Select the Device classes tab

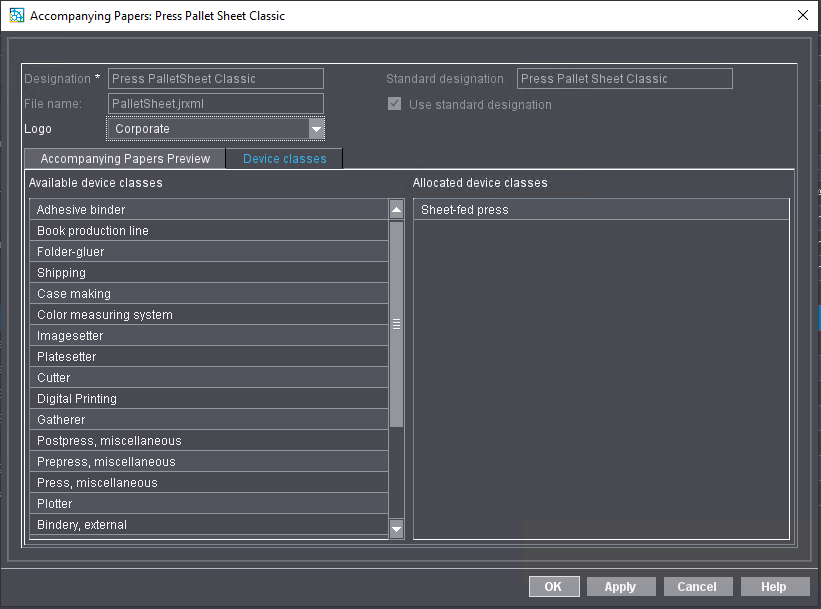[284, 158]
